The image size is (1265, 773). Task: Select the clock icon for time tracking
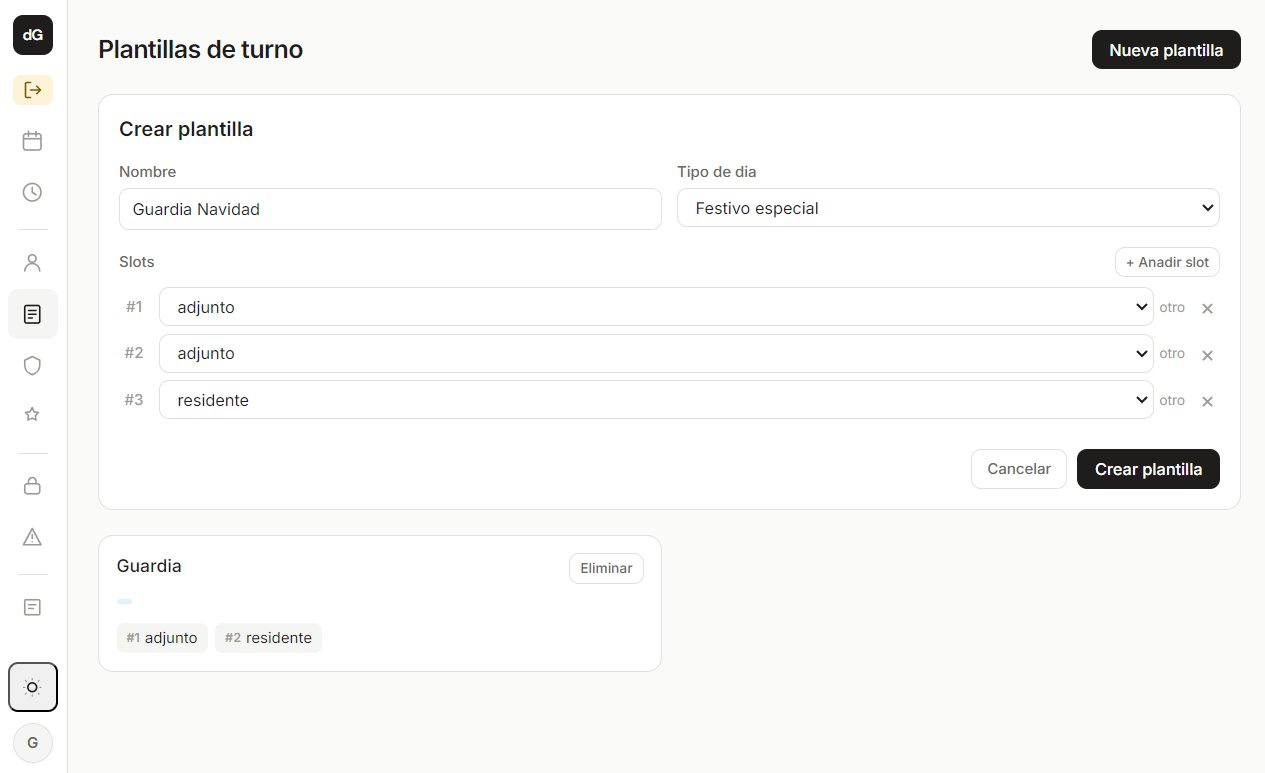(32, 192)
